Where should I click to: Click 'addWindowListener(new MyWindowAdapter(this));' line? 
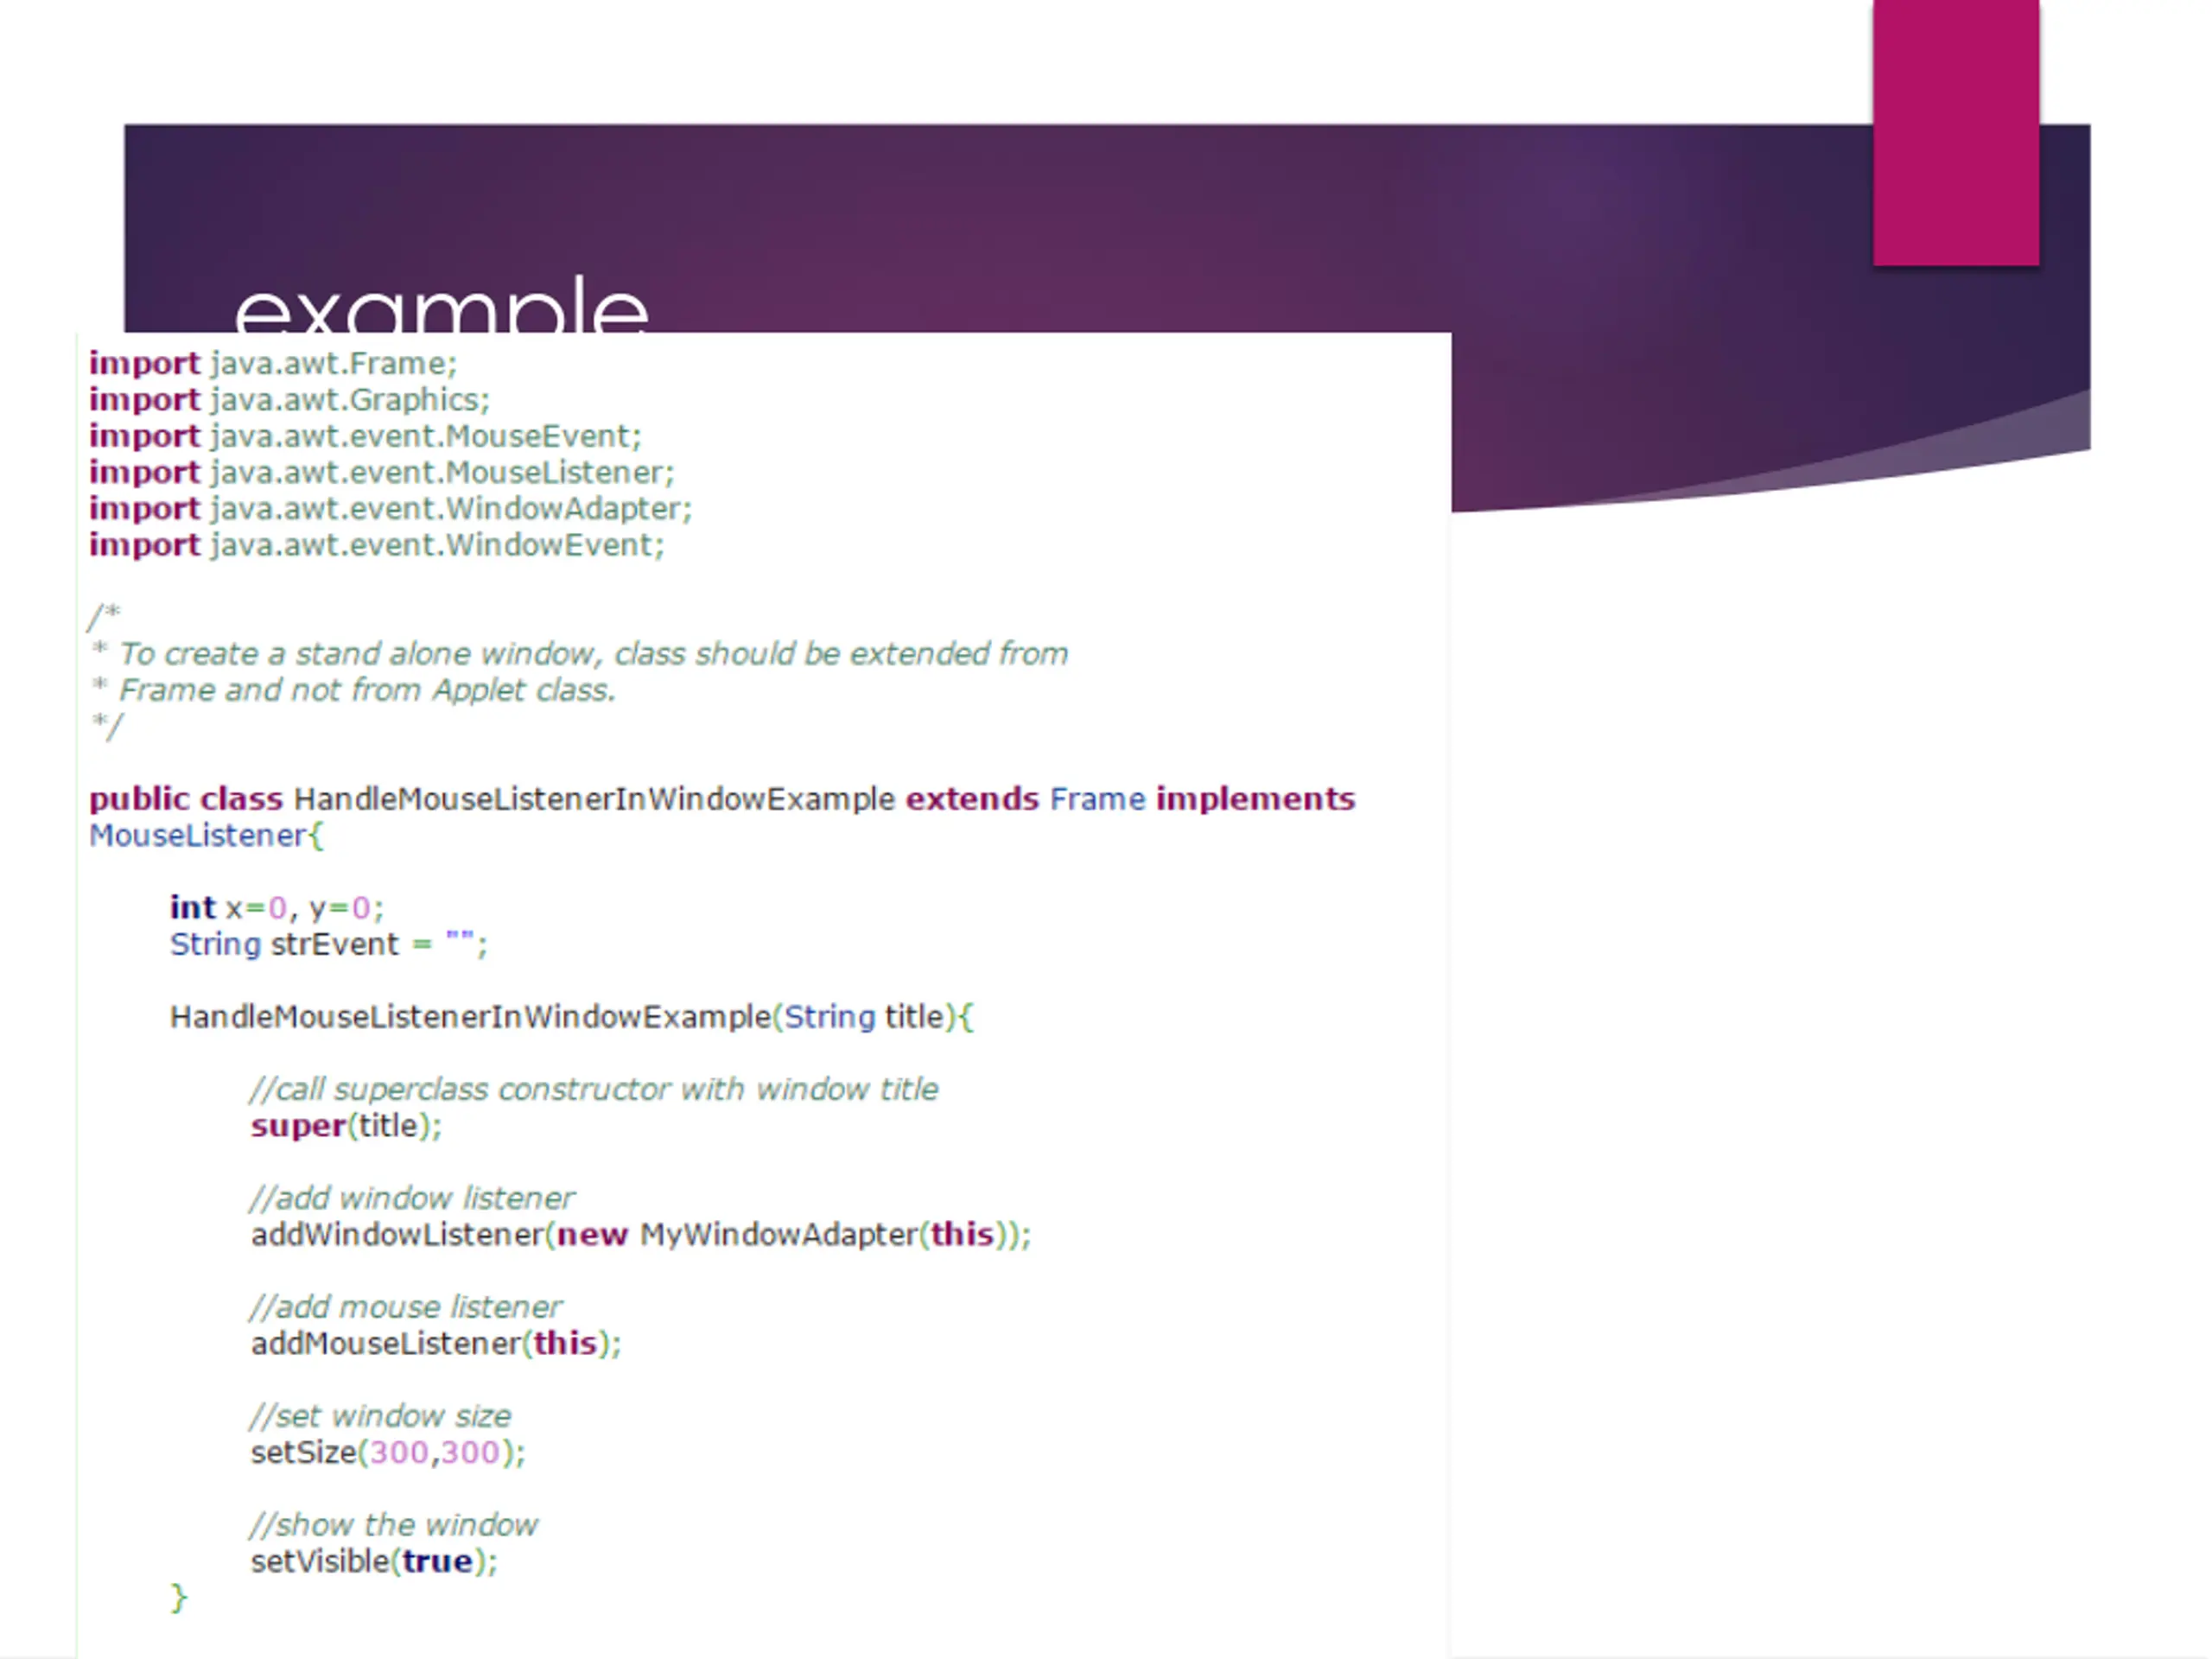[x=640, y=1235]
